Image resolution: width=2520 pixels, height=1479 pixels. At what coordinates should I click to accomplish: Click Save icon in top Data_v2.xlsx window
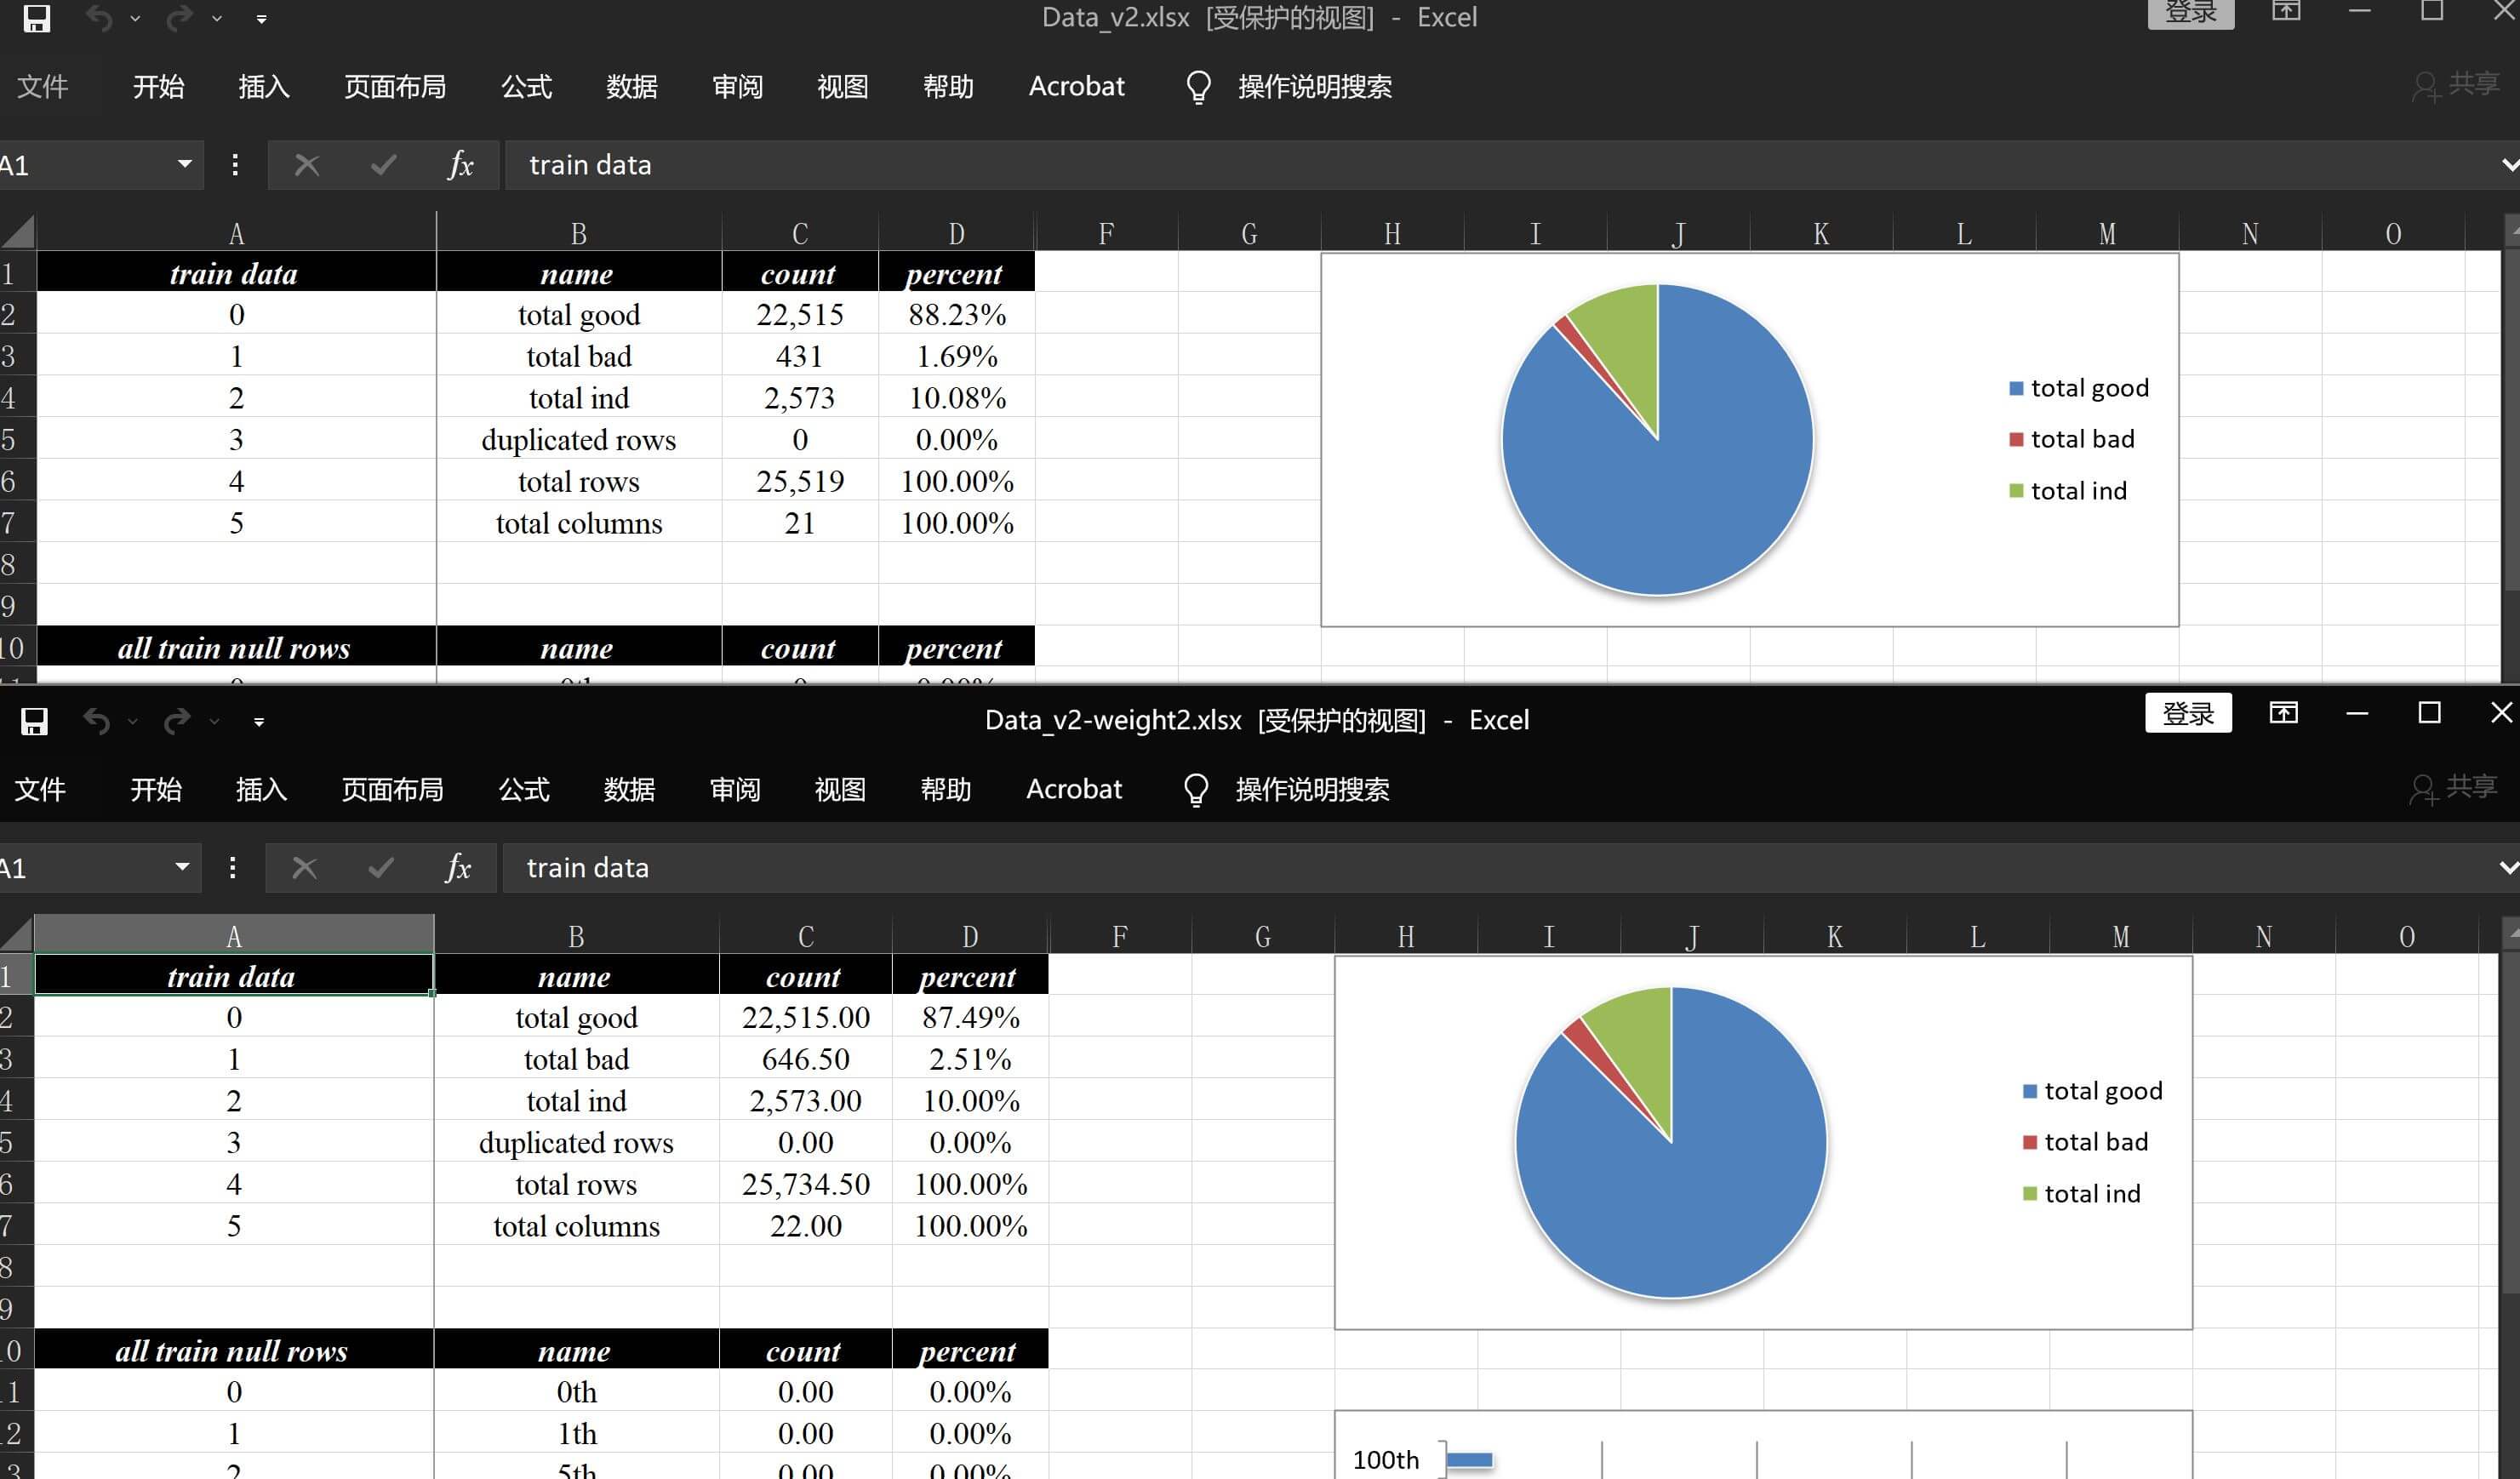pos(36,18)
